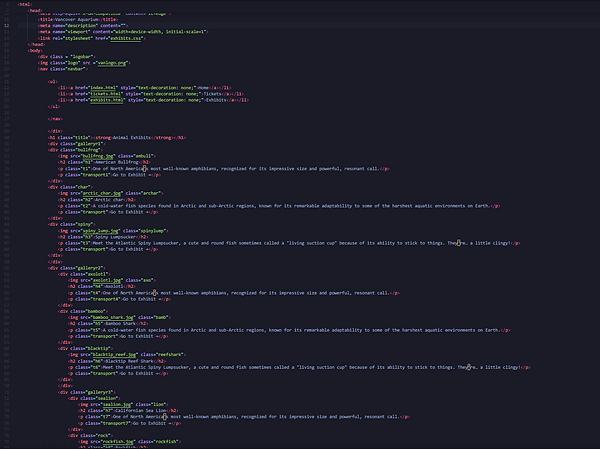Click the "transport1" class name
Viewport: 600px width, 449px height.
pyautogui.click(x=94, y=175)
